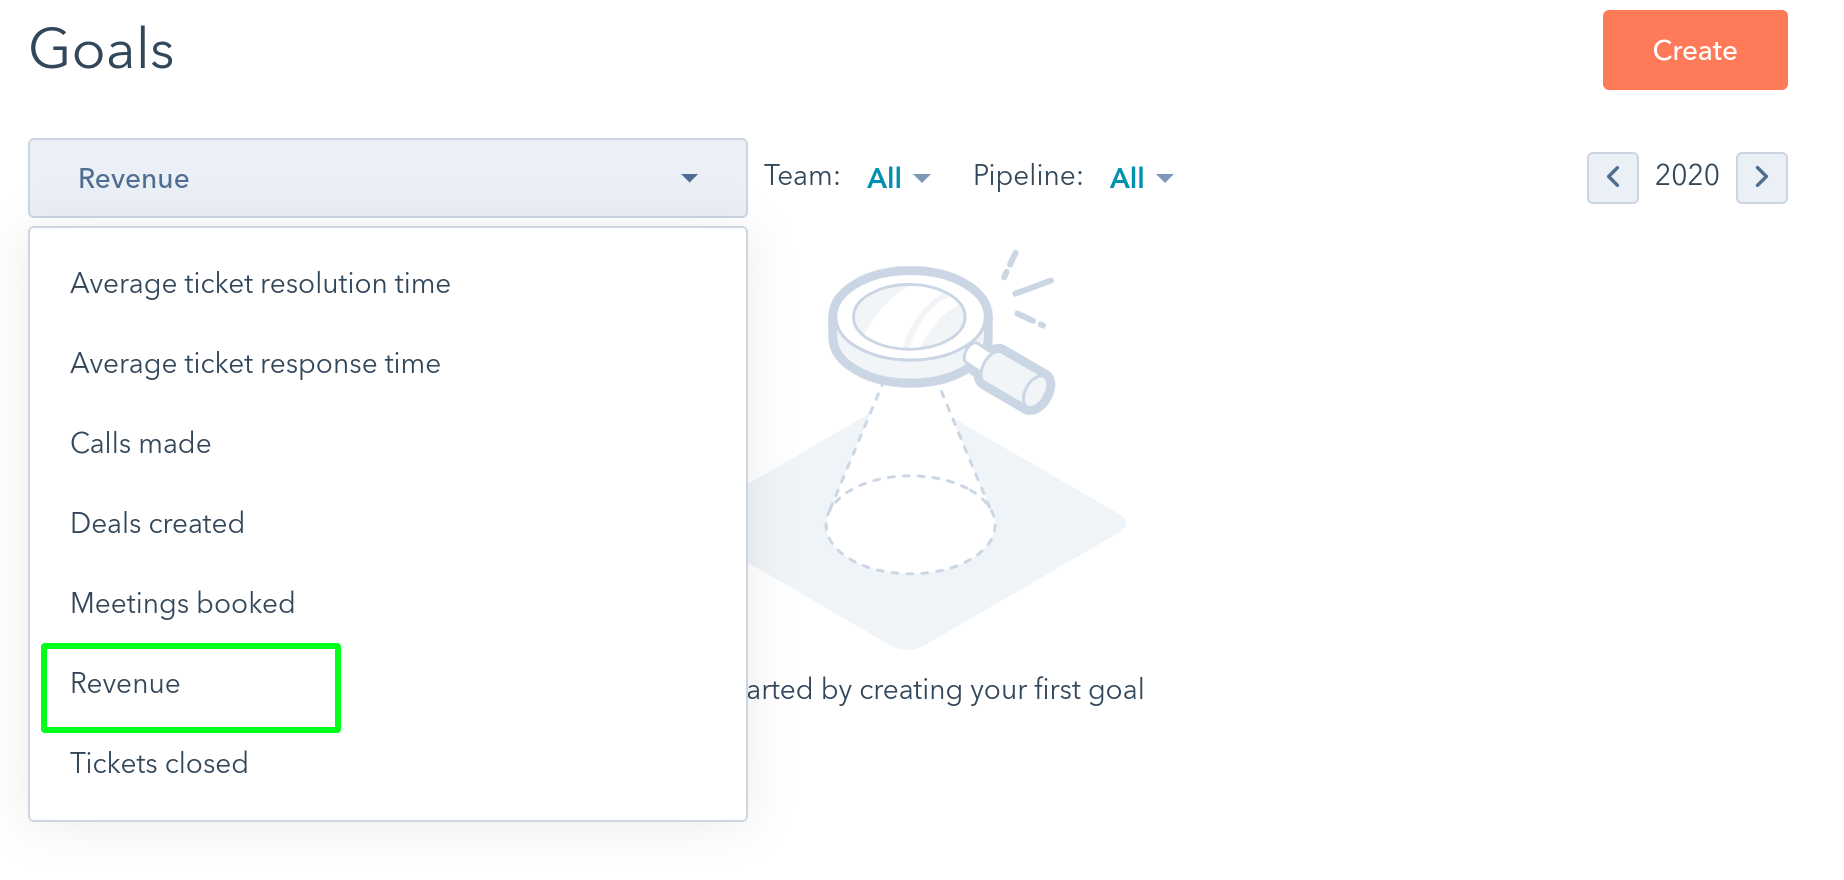Click the Team 'All' link

pos(884,178)
